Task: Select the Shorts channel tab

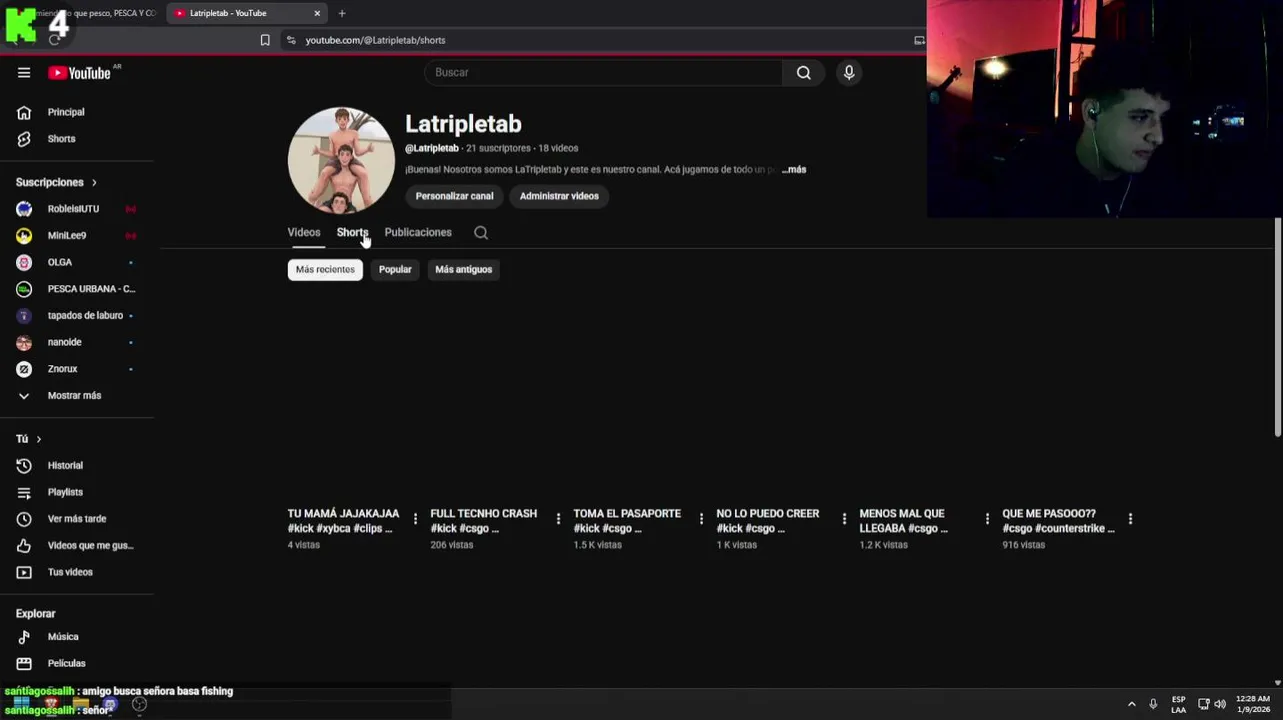Action: [352, 232]
